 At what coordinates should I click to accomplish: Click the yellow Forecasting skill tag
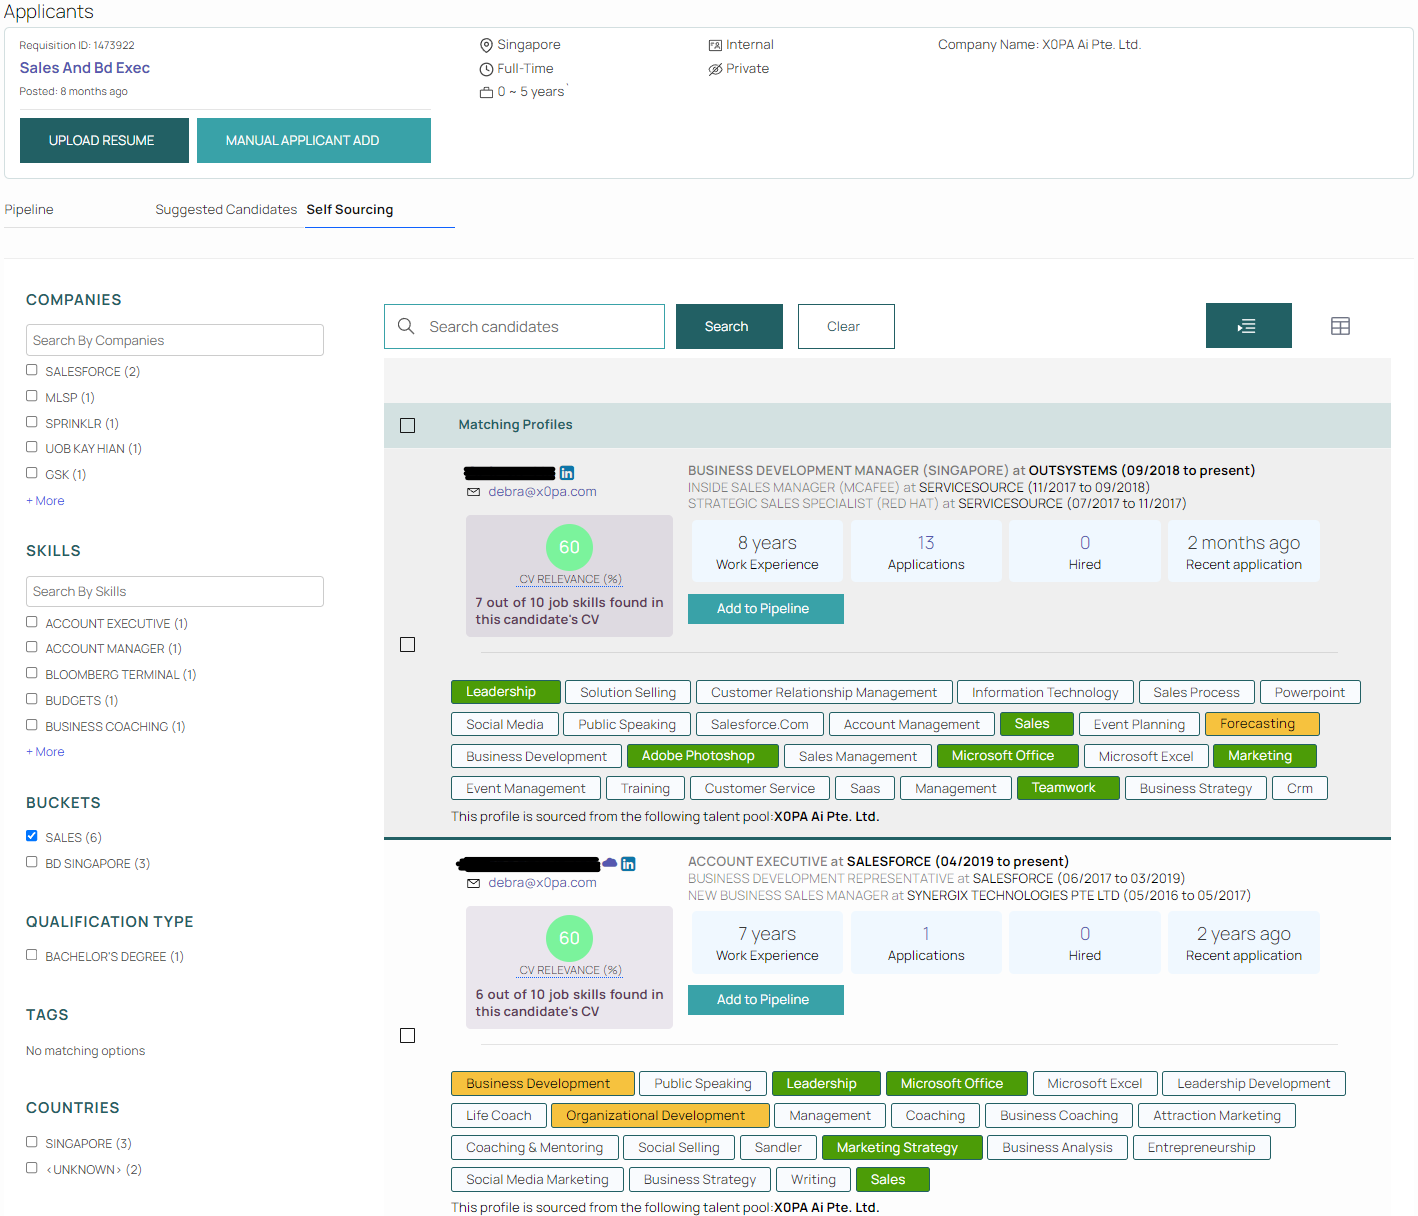click(1262, 724)
